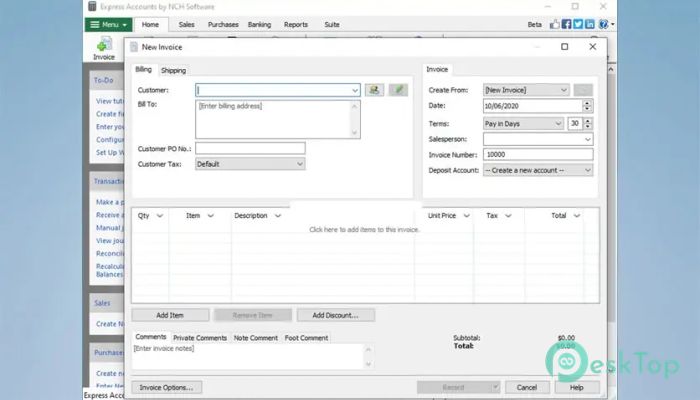This screenshot has height=400, width=700.
Task: Open the LinkedIn share icon
Action: pyautogui.click(x=589, y=24)
